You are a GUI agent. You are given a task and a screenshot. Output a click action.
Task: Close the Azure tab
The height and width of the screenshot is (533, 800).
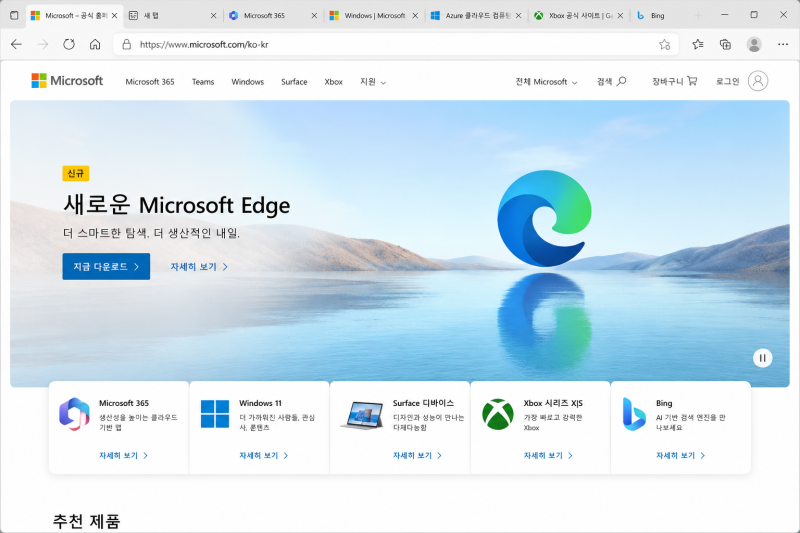point(518,15)
